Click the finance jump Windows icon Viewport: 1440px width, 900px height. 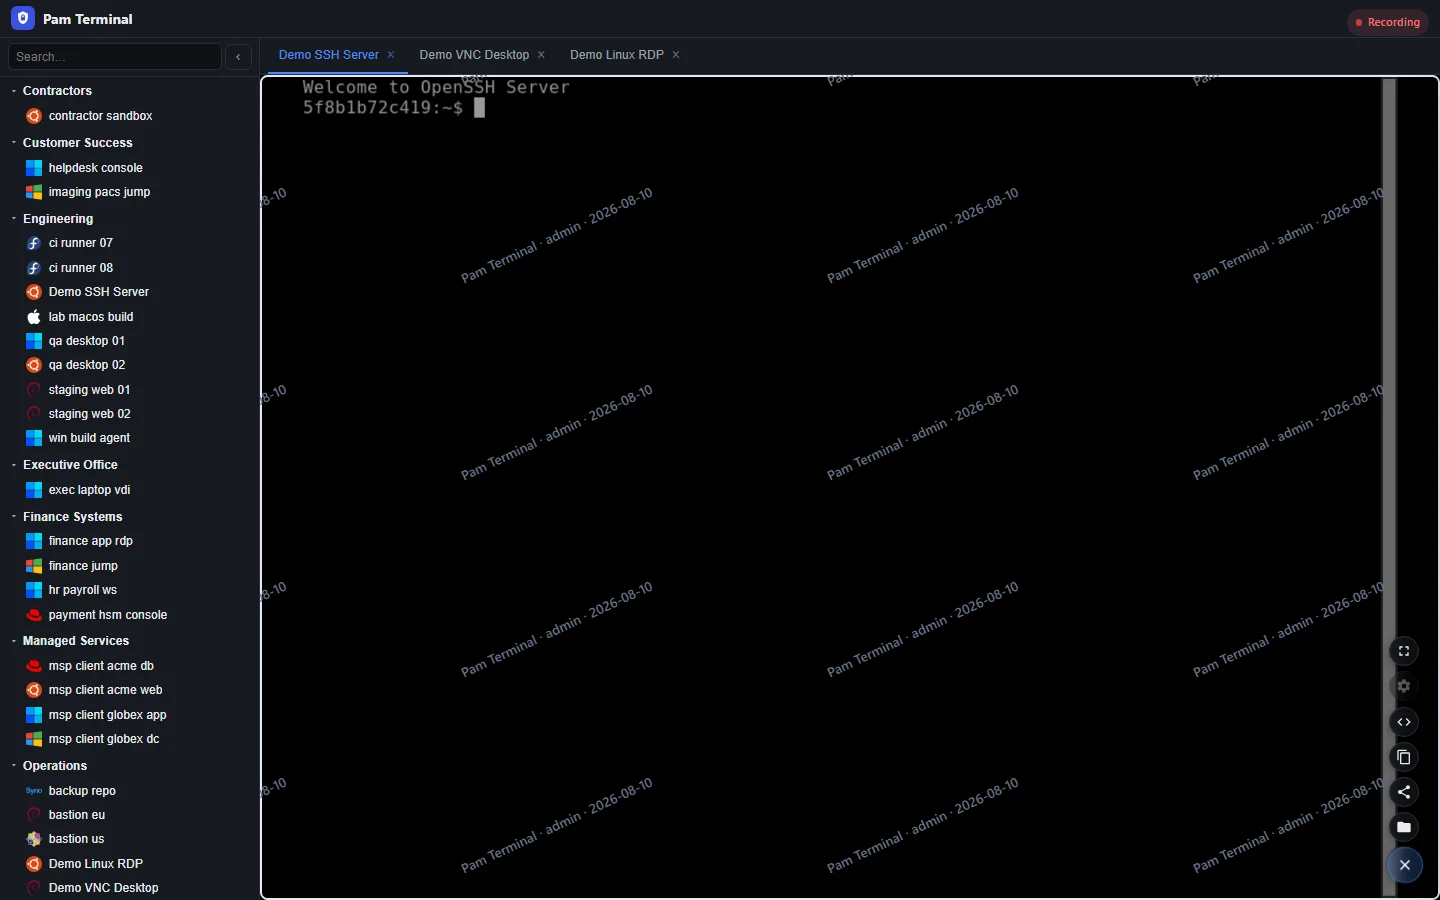[x=34, y=566]
